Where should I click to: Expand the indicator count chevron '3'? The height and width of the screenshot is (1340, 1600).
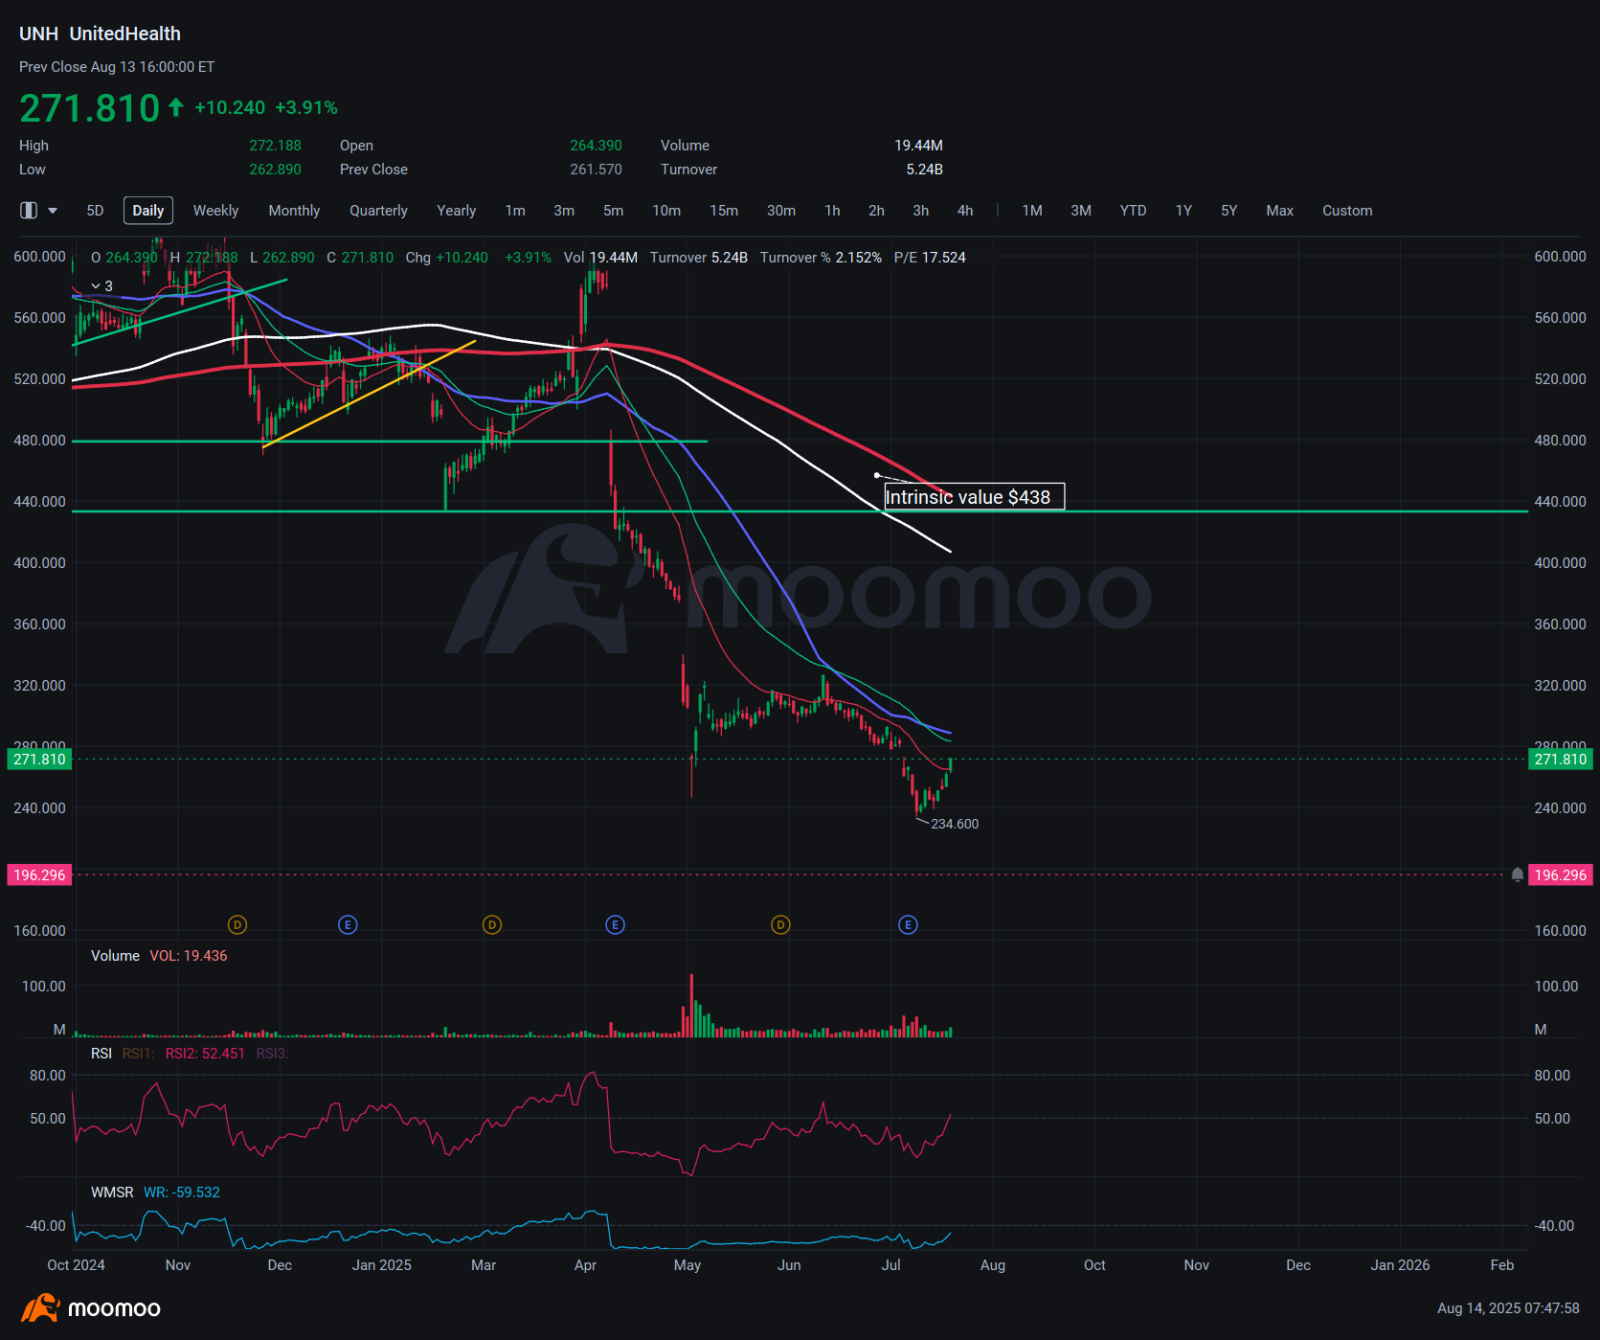click(x=102, y=286)
